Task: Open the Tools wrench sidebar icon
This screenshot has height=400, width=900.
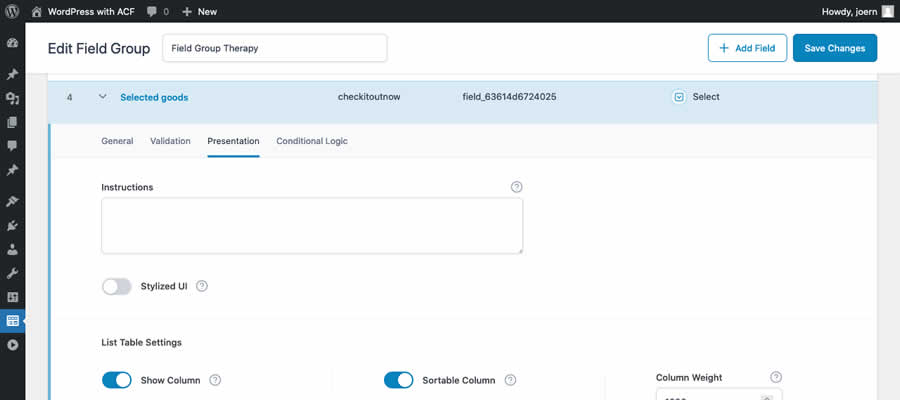Action: [x=13, y=273]
